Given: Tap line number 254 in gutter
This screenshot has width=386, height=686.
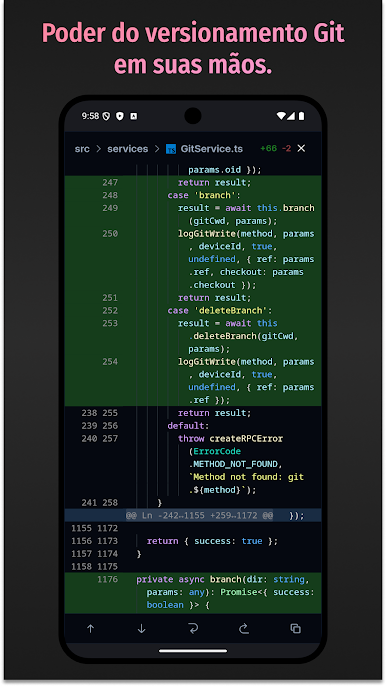Looking at the screenshot, I should (x=110, y=361).
